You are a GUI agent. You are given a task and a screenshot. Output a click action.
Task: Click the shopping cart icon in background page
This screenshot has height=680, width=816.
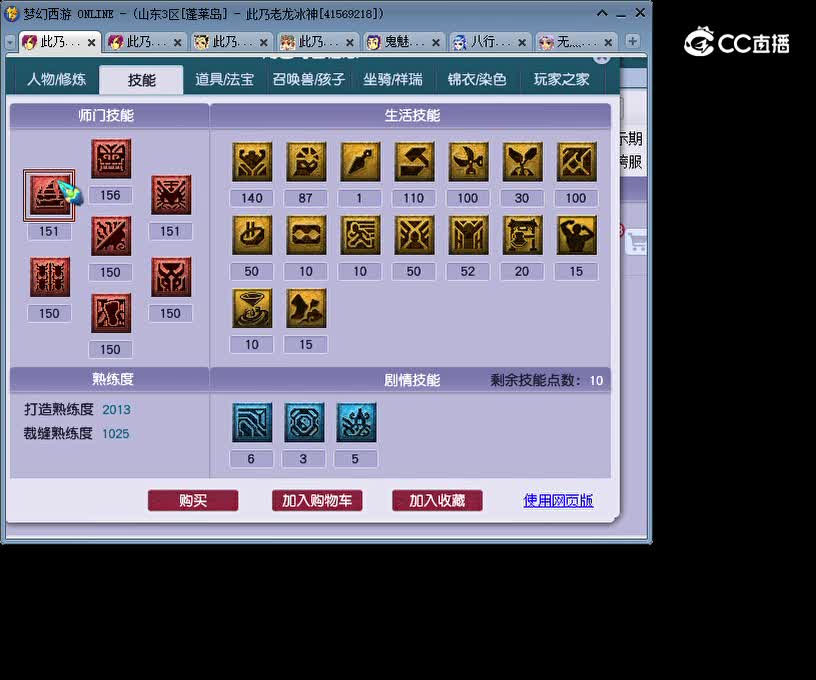[x=636, y=242]
